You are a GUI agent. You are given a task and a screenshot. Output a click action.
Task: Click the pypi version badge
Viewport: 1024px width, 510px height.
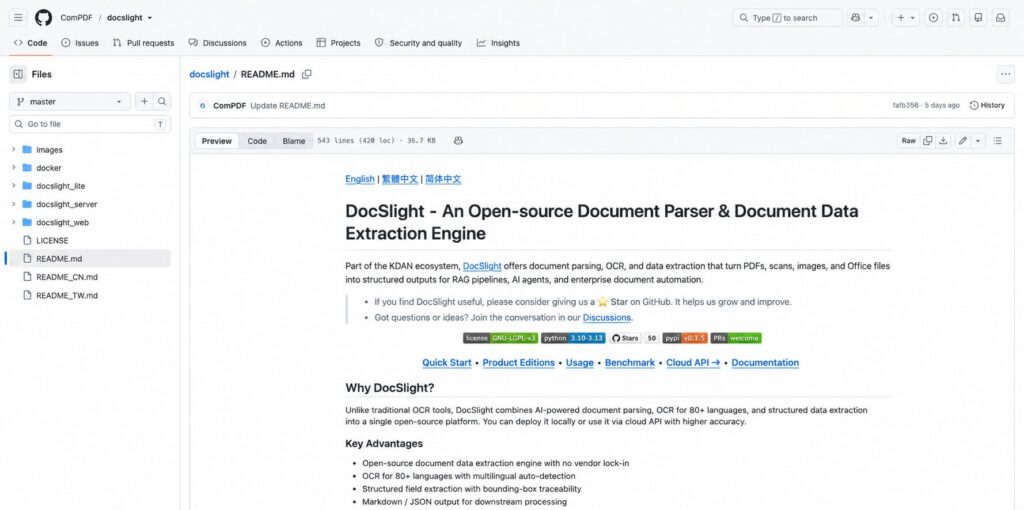point(685,338)
